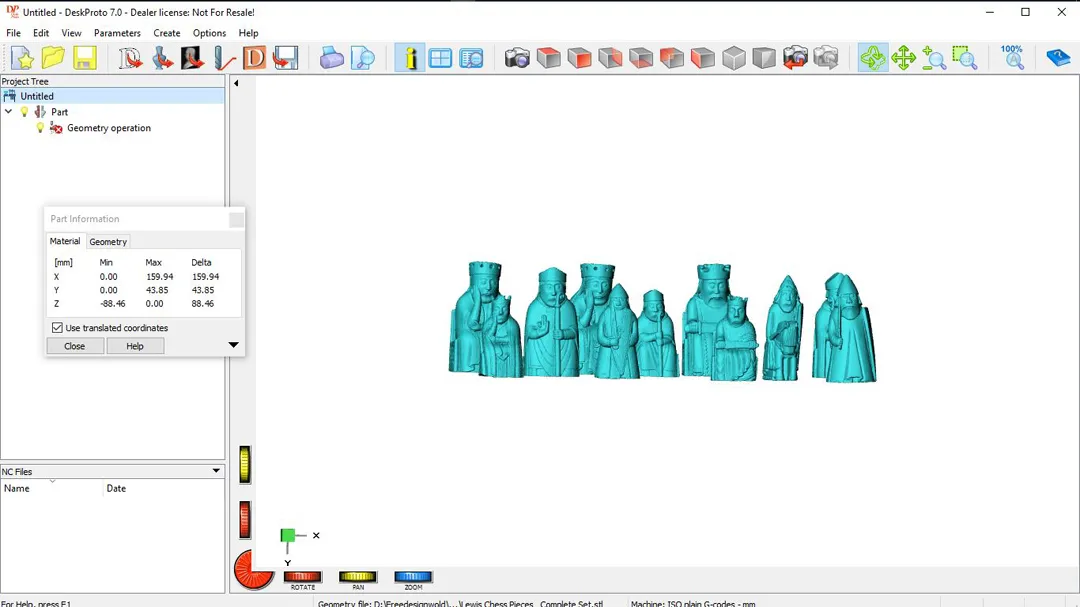Viewport: 1080px width, 607px height.
Task: Select the front view cube icon
Action: 579,58
